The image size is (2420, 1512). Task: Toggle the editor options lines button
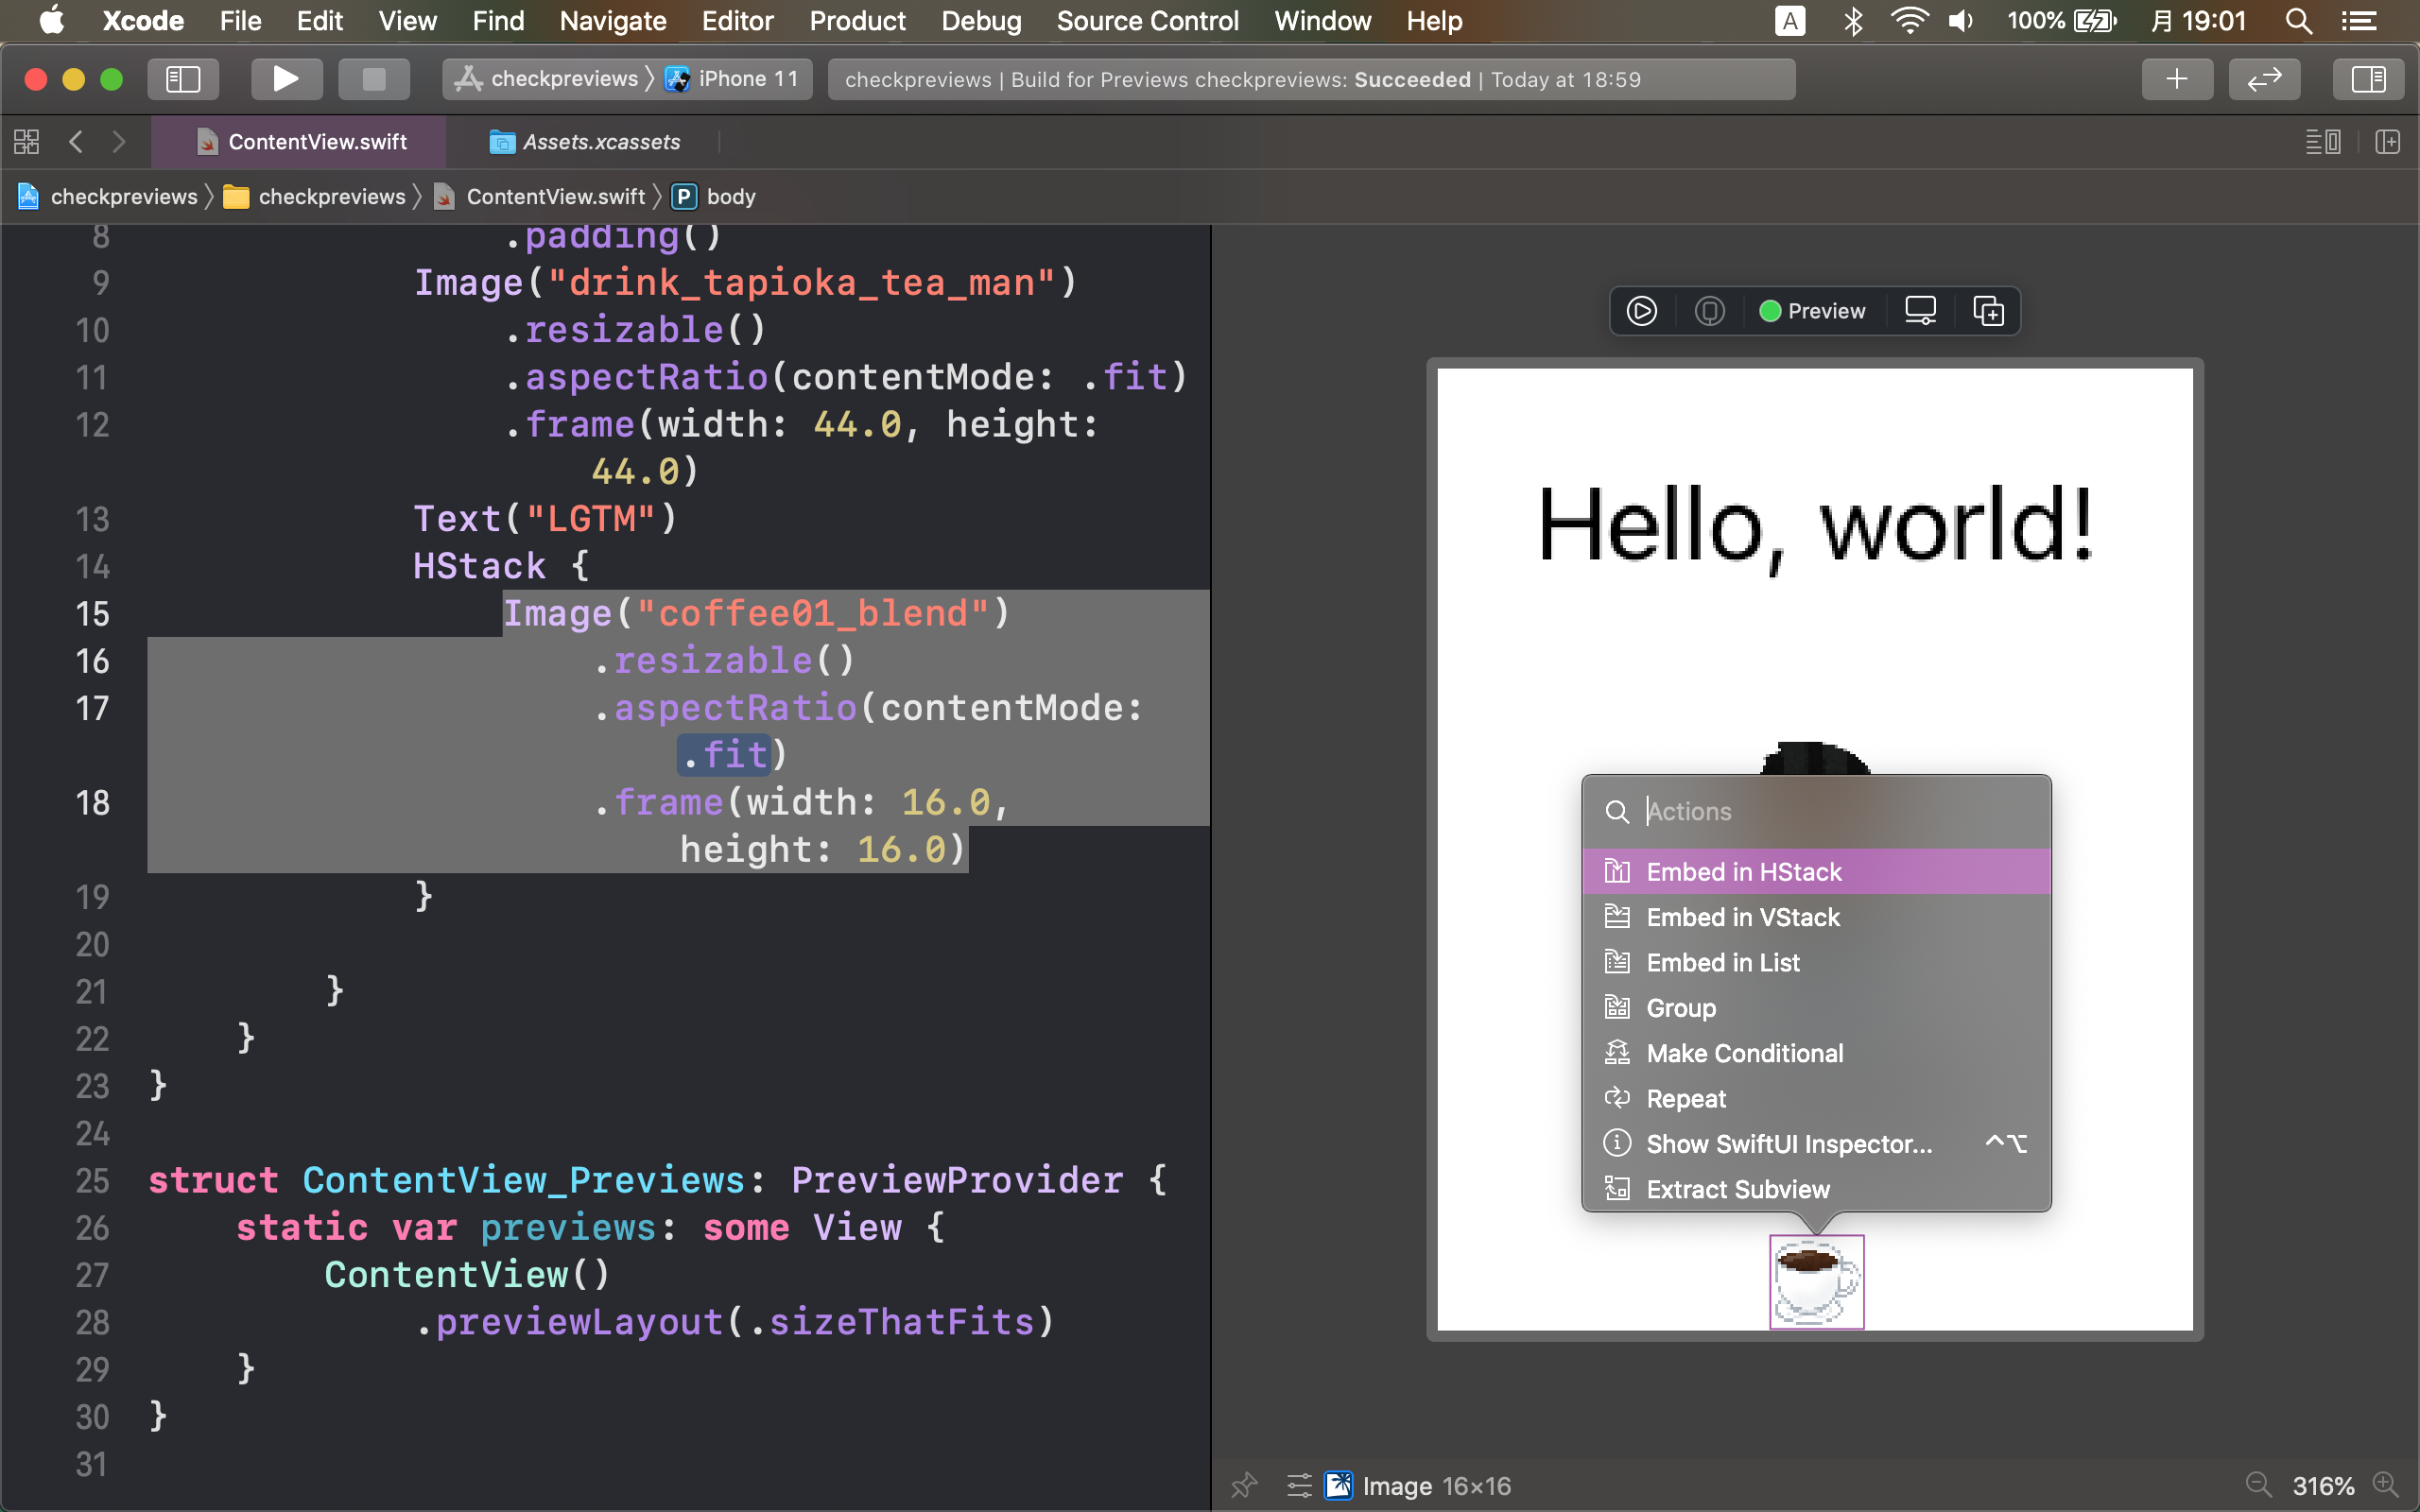click(2322, 142)
